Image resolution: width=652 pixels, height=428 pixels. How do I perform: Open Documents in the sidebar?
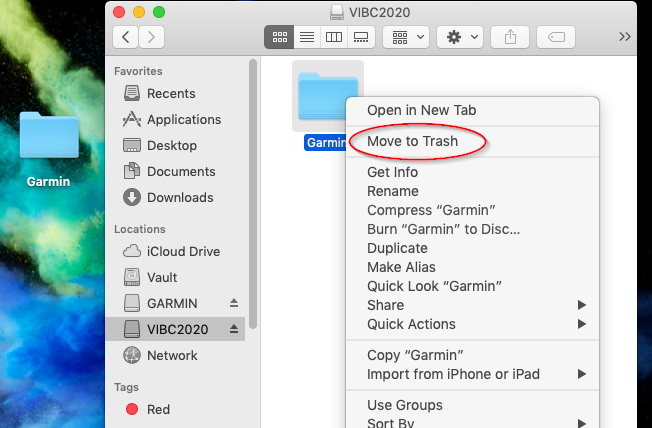click(177, 171)
